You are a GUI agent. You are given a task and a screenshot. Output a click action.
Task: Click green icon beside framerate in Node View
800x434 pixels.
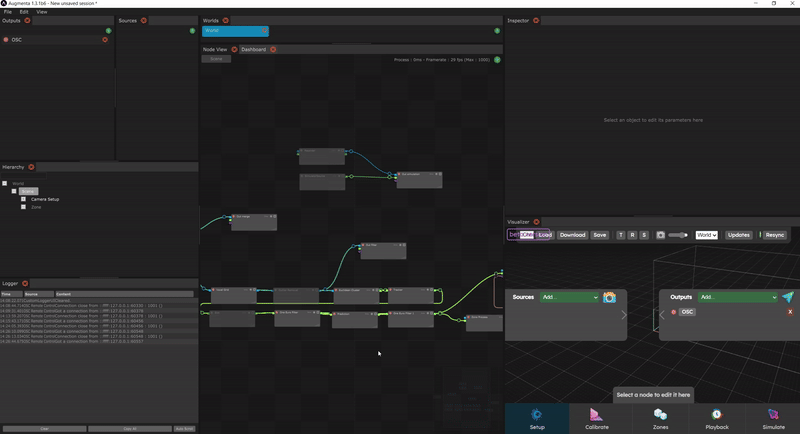coord(497,60)
